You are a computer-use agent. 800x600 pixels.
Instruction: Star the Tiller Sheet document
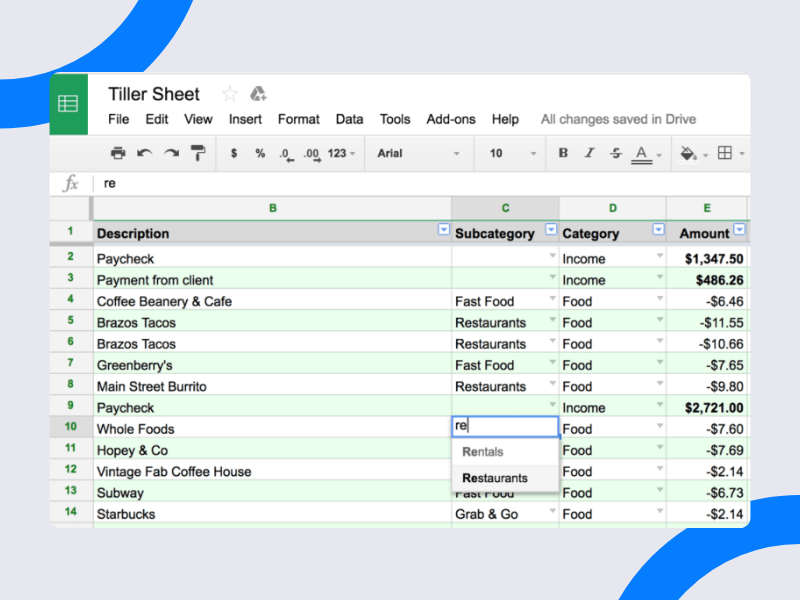point(230,94)
